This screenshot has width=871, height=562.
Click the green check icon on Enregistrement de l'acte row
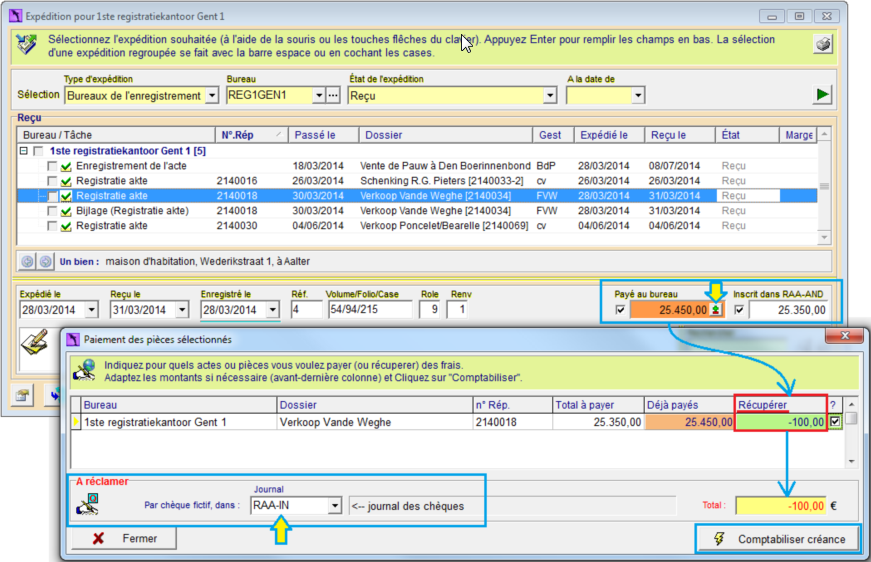(x=66, y=166)
